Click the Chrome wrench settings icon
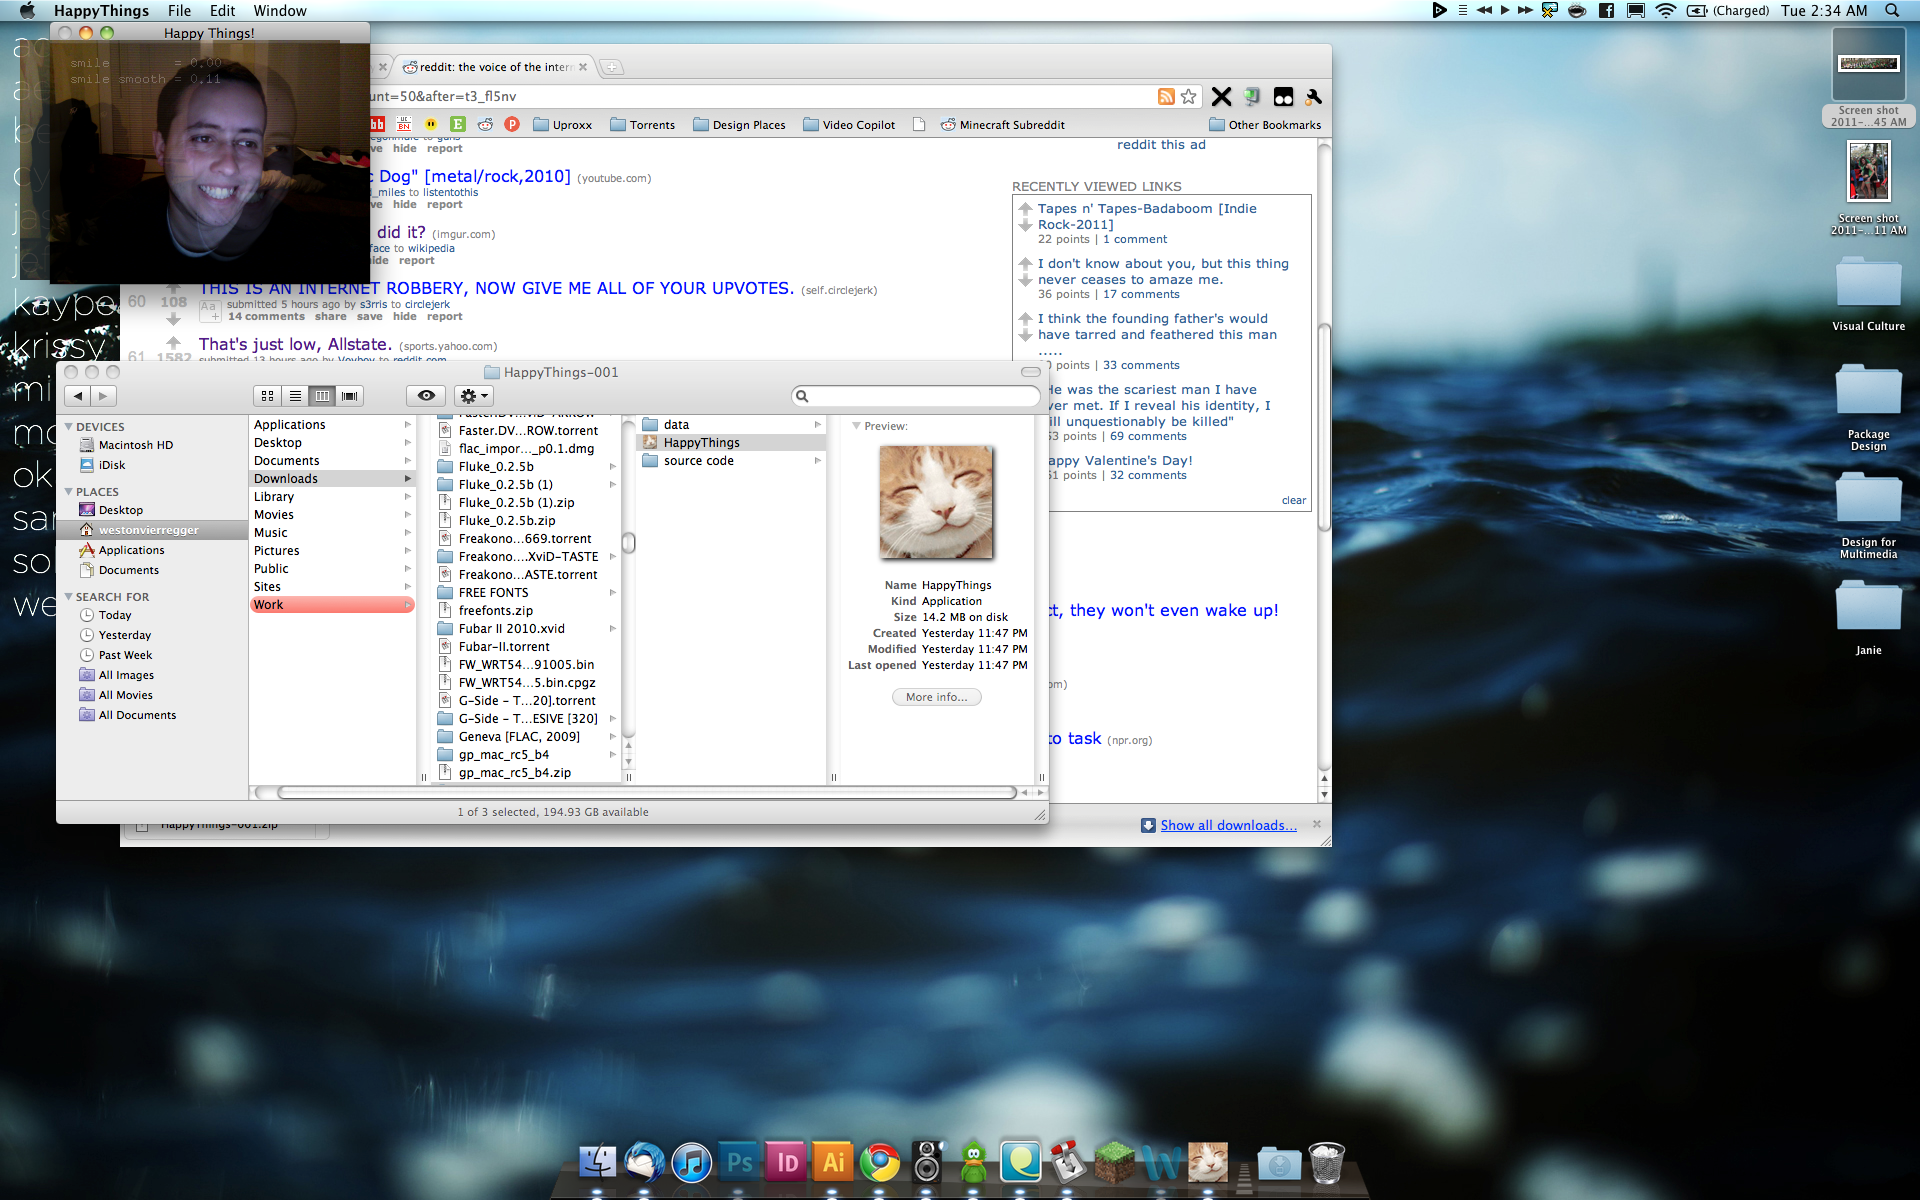This screenshot has width=1920, height=1200. [1313, 97]
